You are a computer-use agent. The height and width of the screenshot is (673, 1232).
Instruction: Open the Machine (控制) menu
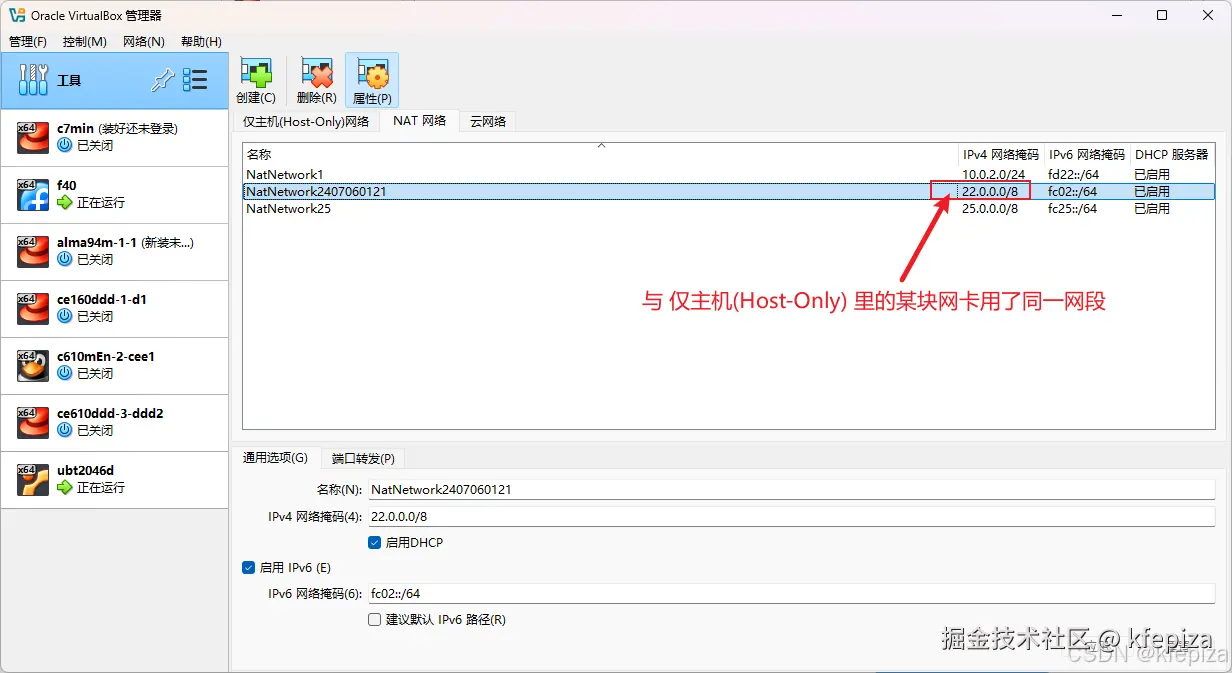click(85, 42)
